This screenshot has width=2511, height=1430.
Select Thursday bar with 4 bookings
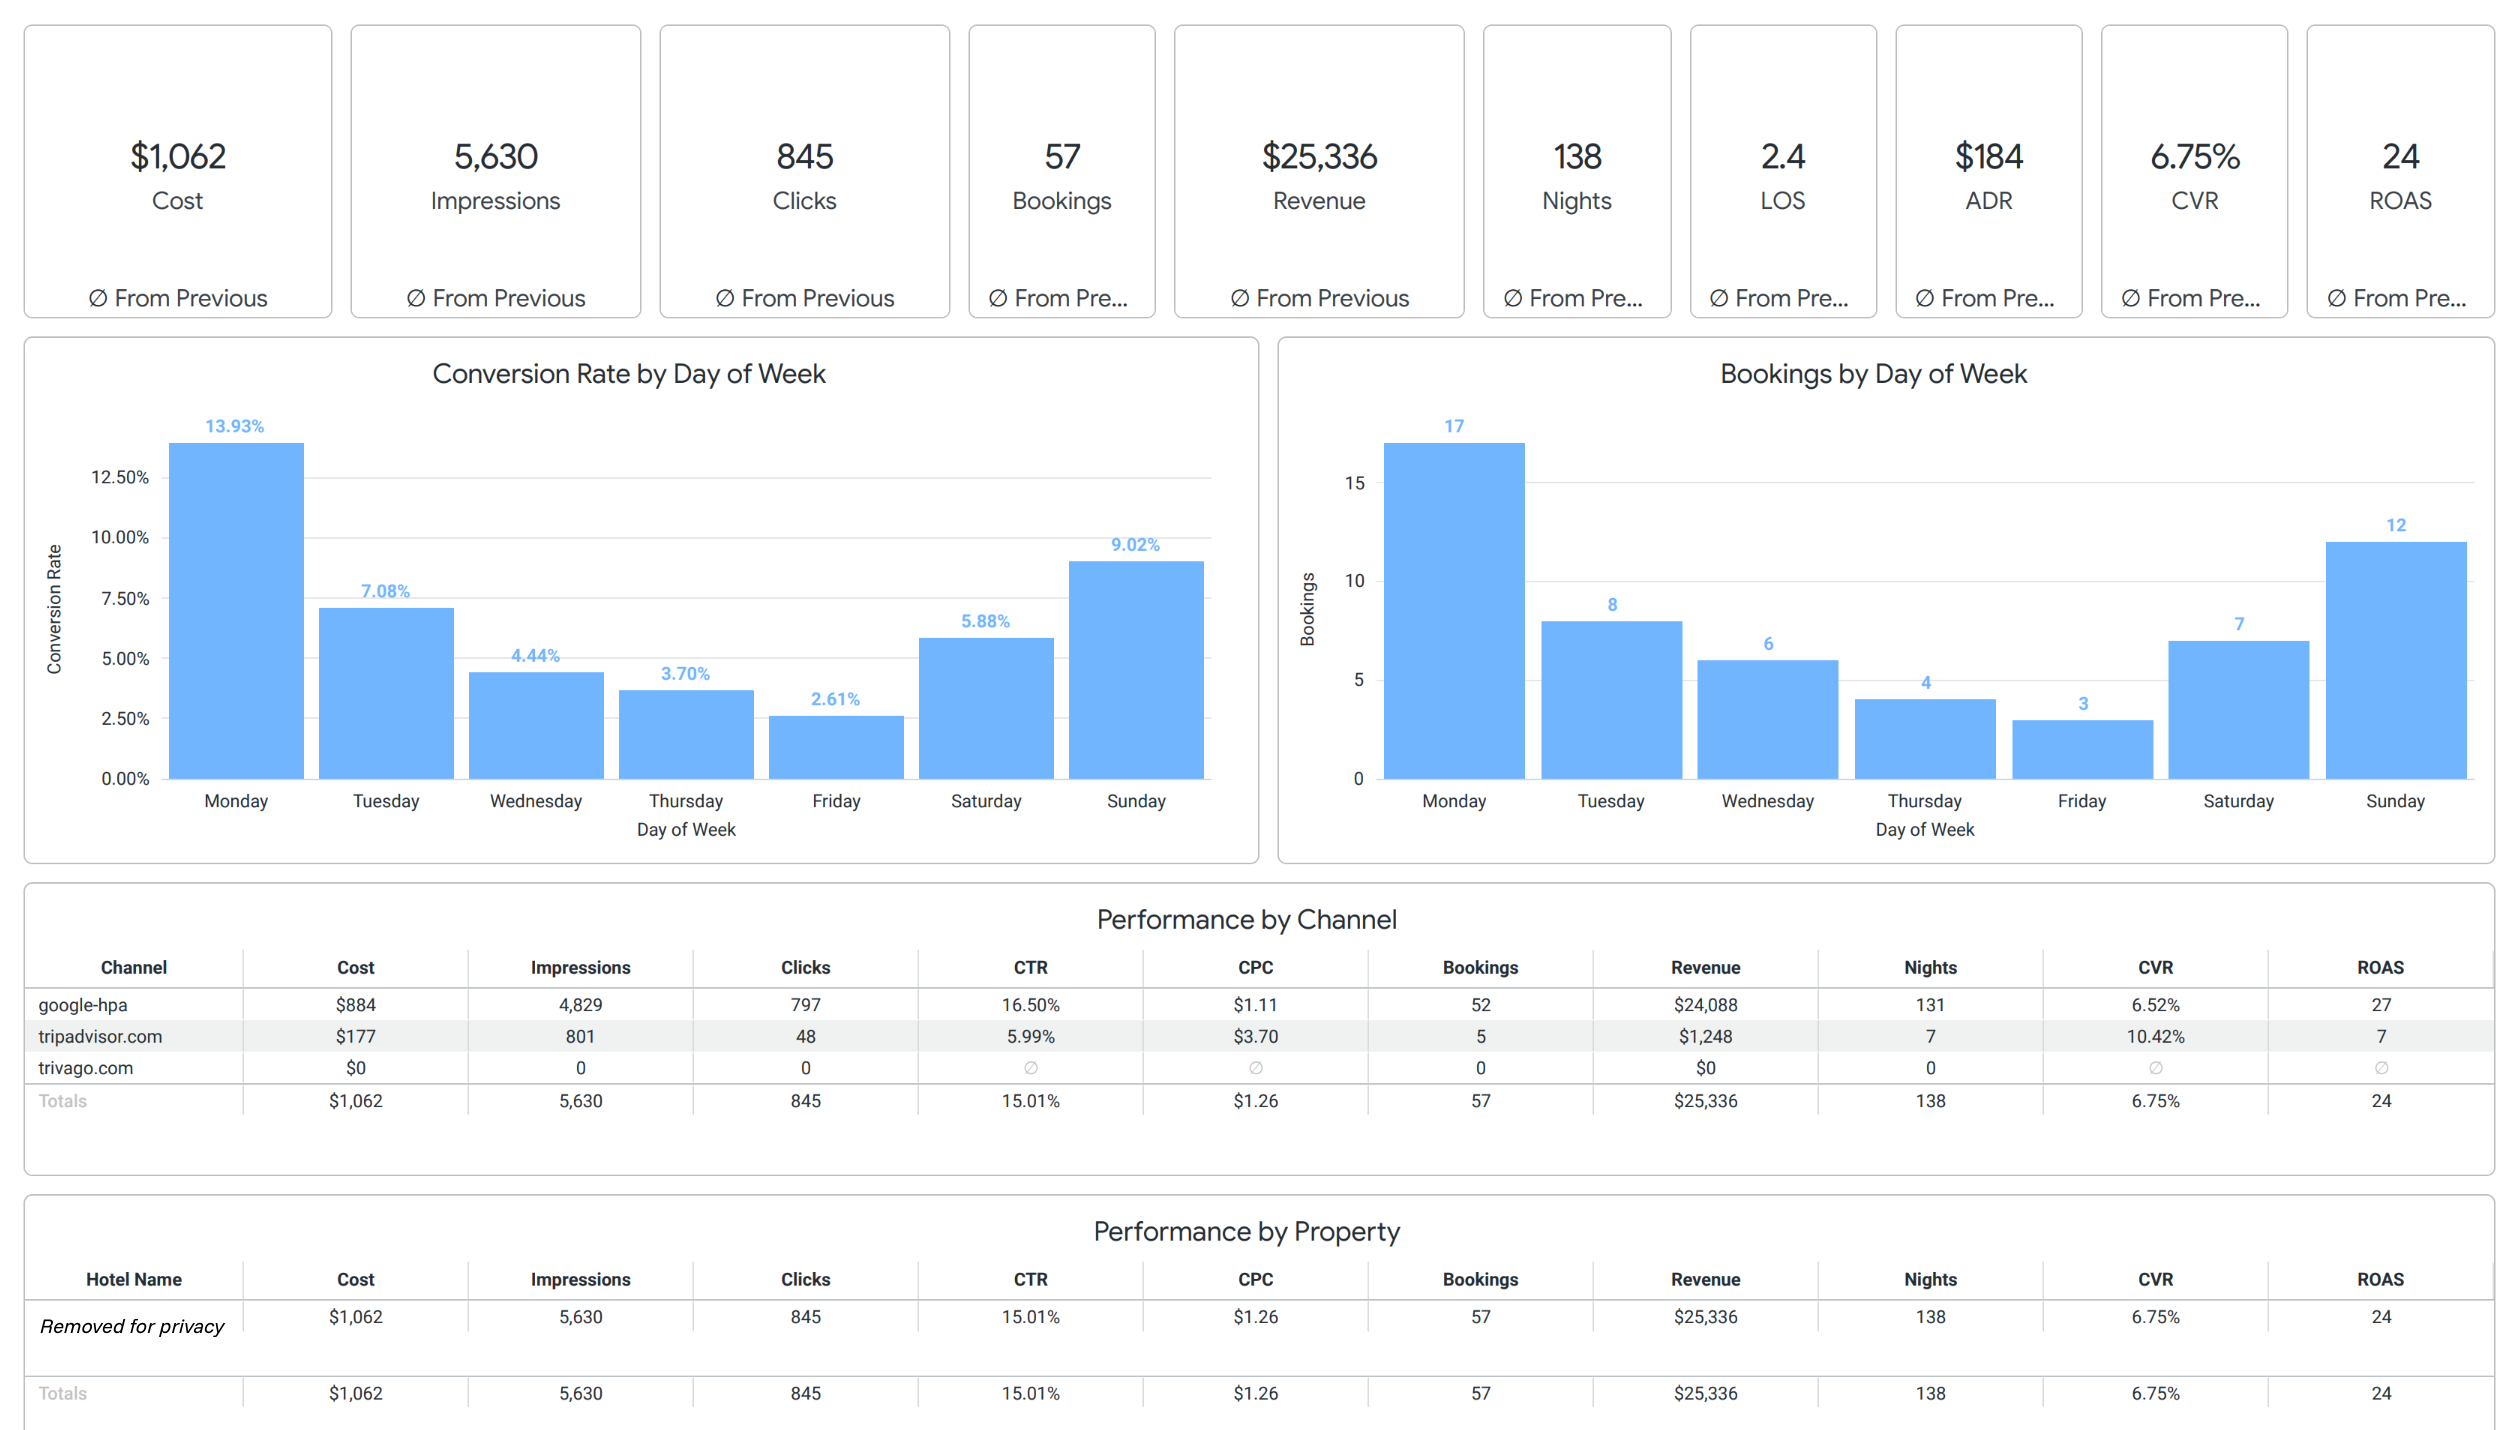pyautogui.click(x=1925, y=739)
